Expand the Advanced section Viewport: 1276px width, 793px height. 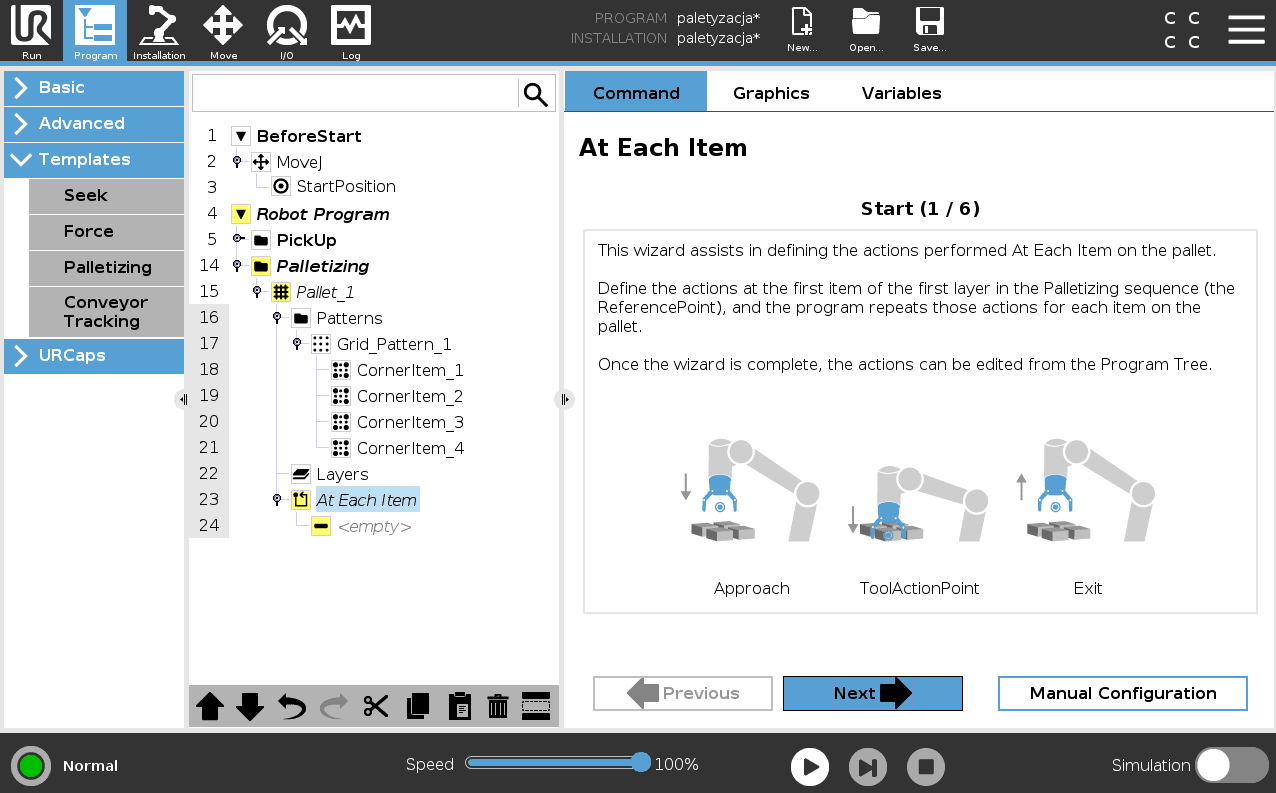[x=94, y=124]
